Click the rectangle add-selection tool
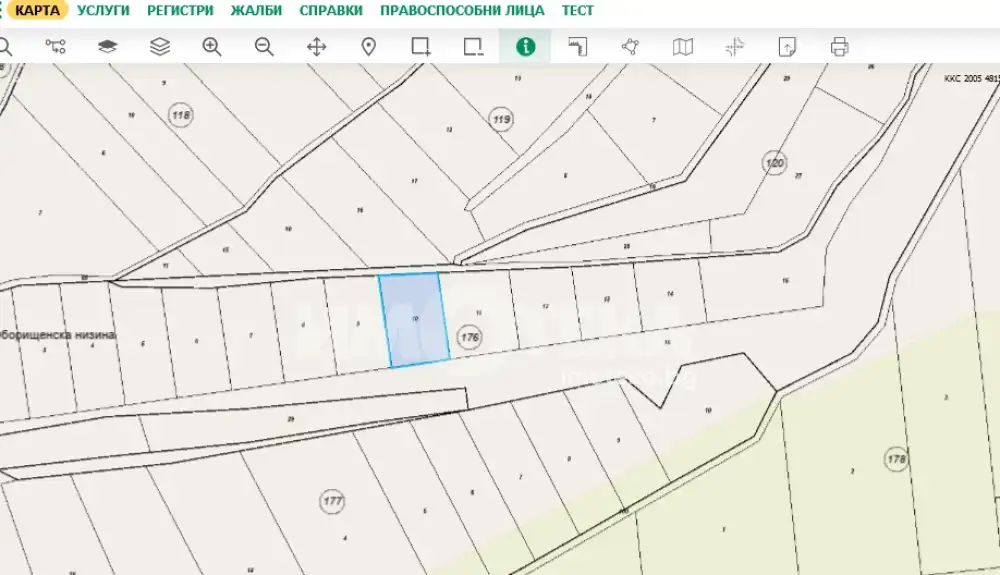The width and height of the screenshot is (1000, 575). tap(421, 46)
